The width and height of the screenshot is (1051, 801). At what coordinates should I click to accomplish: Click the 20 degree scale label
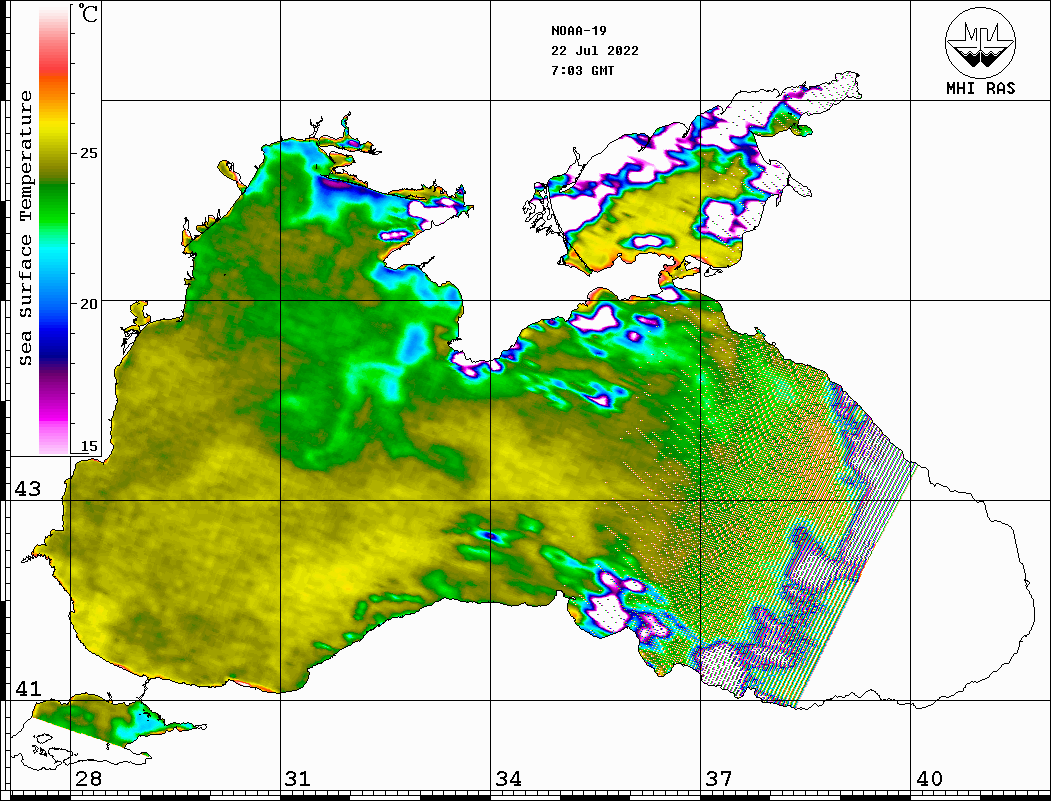(x=88, y=304)
